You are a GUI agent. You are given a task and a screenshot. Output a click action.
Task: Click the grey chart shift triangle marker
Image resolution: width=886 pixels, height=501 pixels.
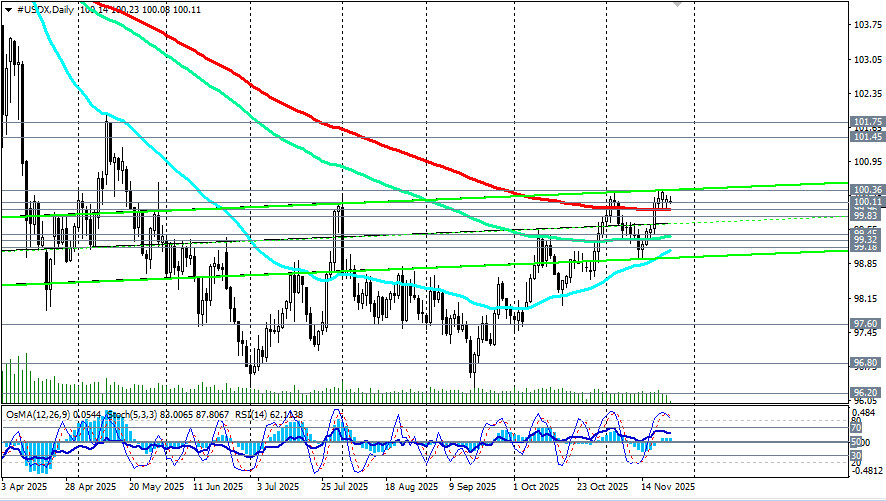677,4
